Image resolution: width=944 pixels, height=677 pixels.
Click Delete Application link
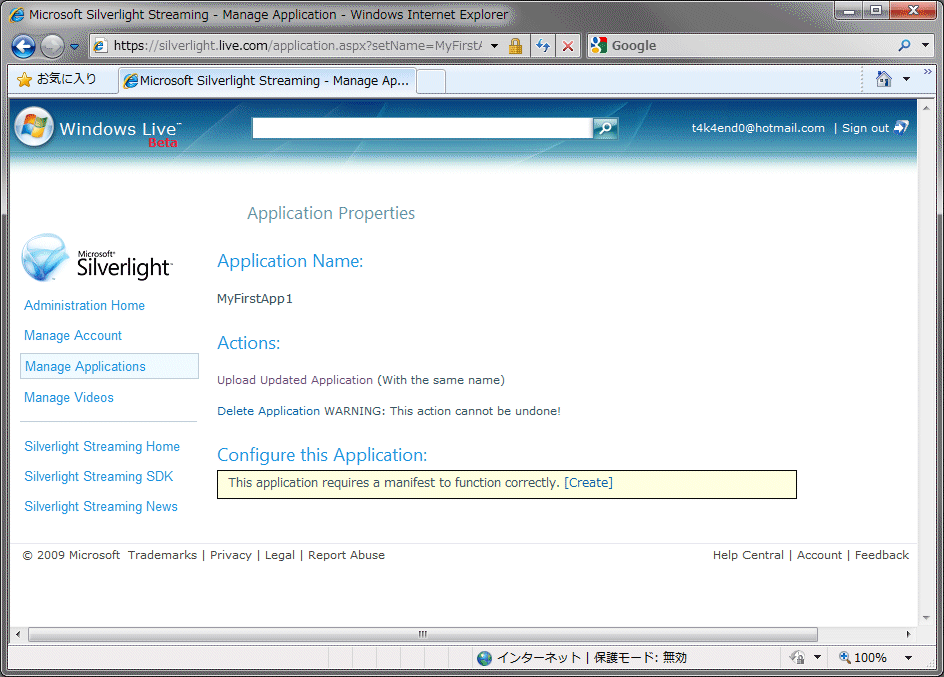pyautogui.click(x=268, y=411)
